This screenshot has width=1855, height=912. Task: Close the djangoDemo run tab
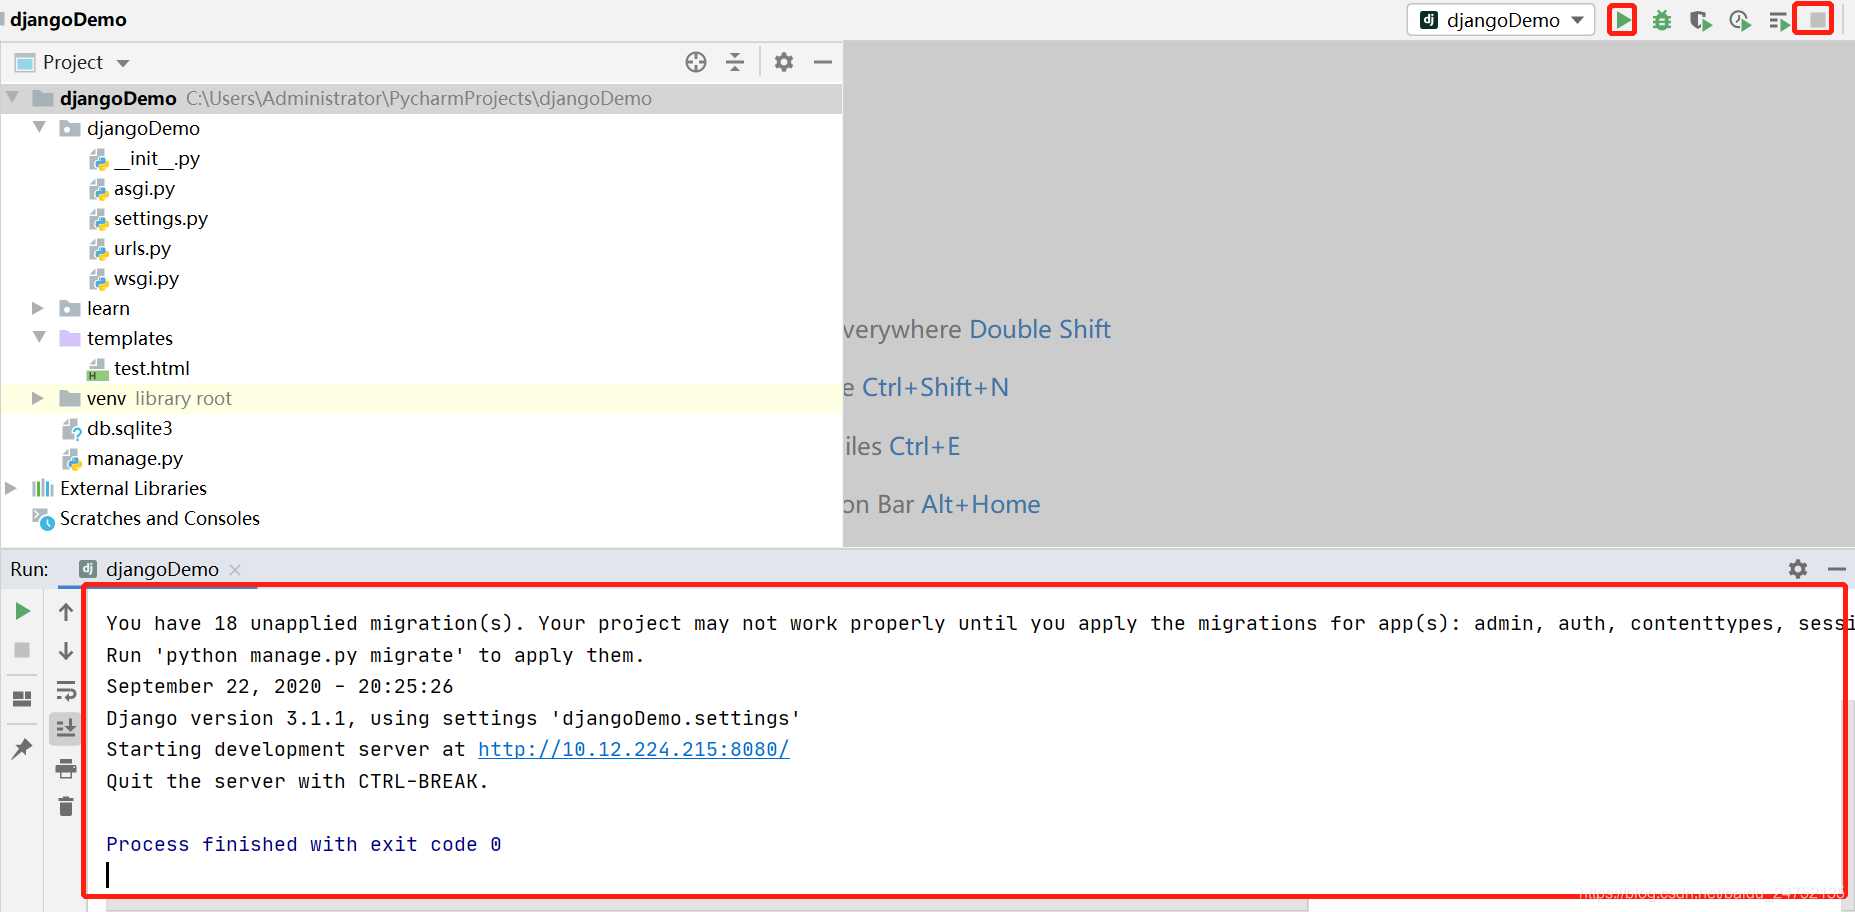[235, 569]
